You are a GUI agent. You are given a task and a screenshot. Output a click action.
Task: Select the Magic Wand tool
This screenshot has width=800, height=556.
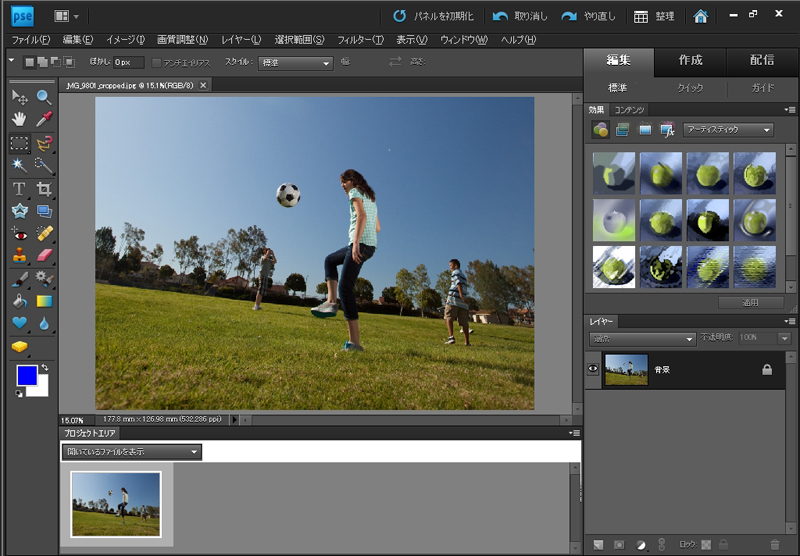[19, 165]
